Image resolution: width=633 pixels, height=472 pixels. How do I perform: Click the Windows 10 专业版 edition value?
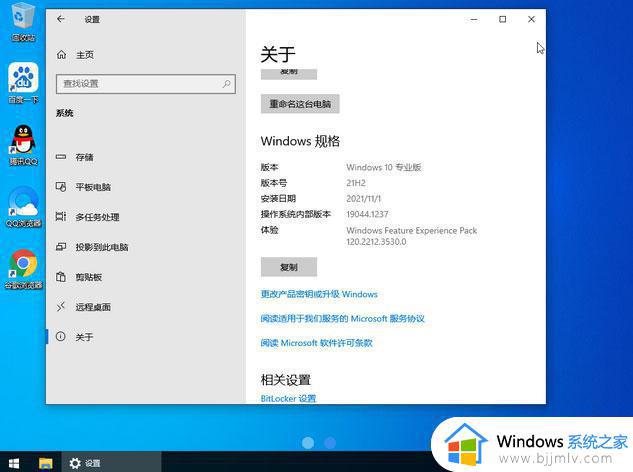tap(384, 167)
